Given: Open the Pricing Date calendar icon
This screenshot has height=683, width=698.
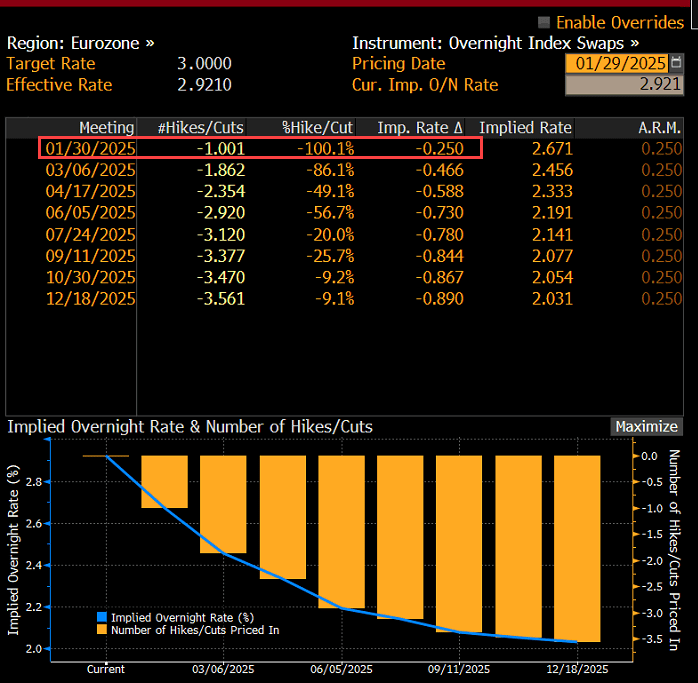Looking at the screenshot, I should coord(676,63).
